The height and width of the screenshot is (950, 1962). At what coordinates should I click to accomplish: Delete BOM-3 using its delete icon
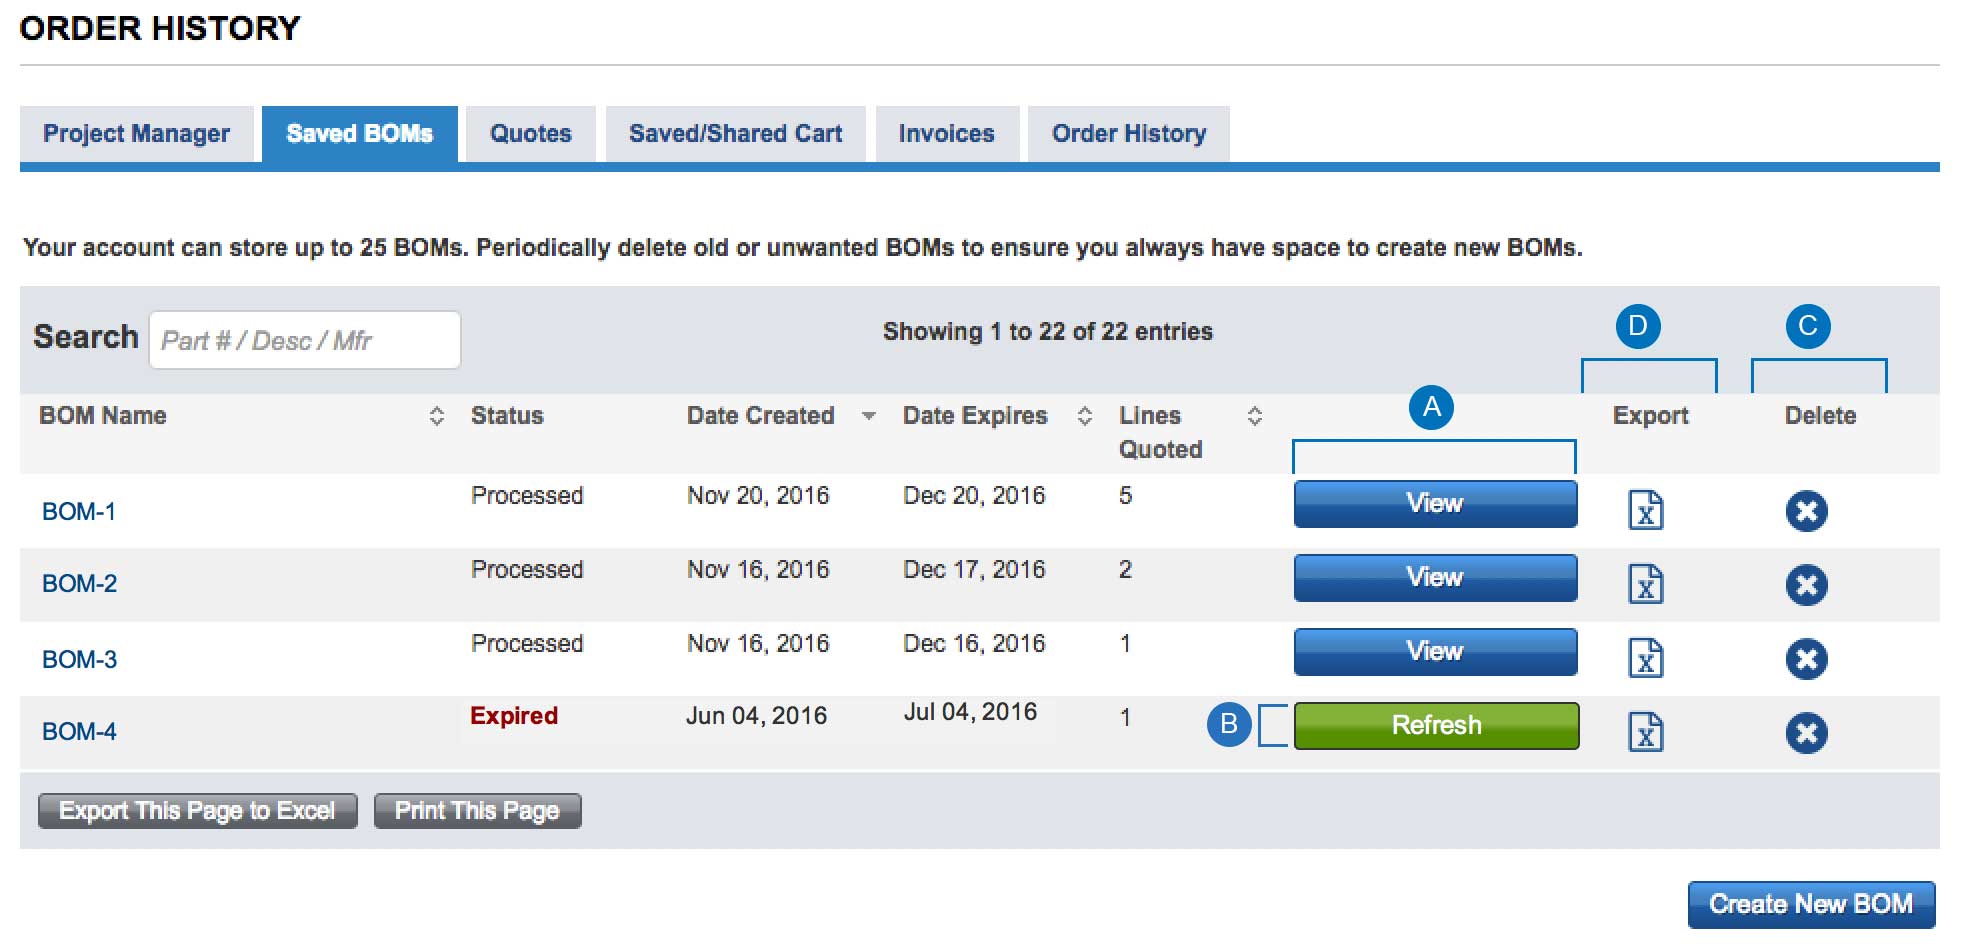(x=1806, y=658)
